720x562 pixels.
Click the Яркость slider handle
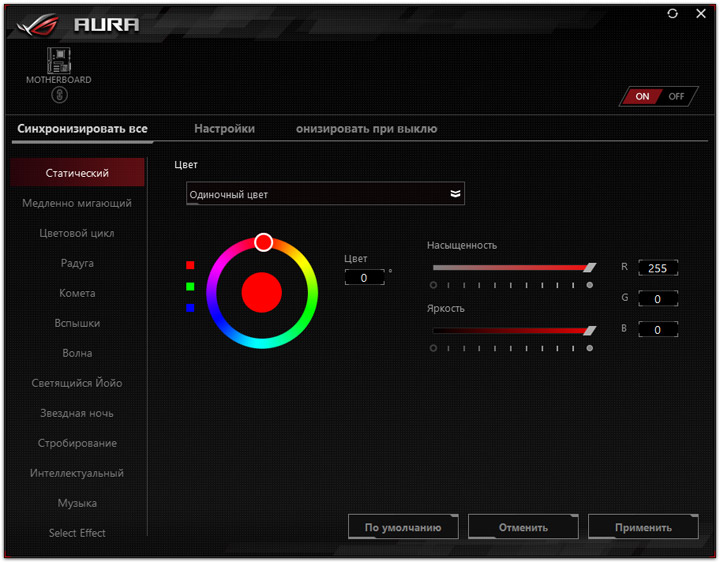590,331
